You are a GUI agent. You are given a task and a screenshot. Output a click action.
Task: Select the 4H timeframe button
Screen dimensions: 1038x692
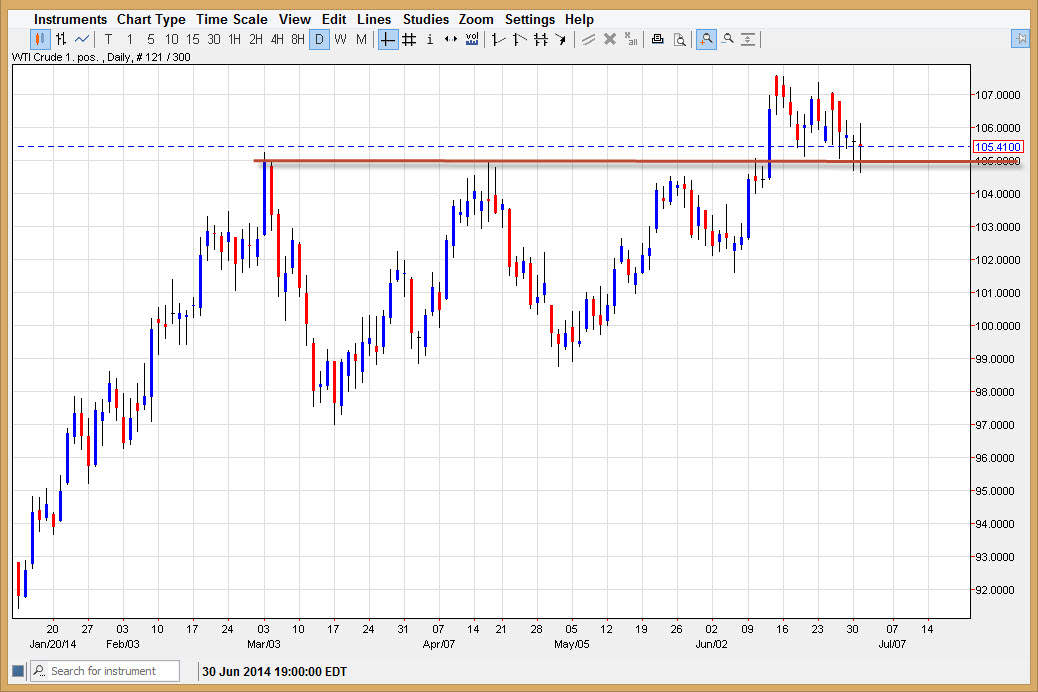coord(276,39)
